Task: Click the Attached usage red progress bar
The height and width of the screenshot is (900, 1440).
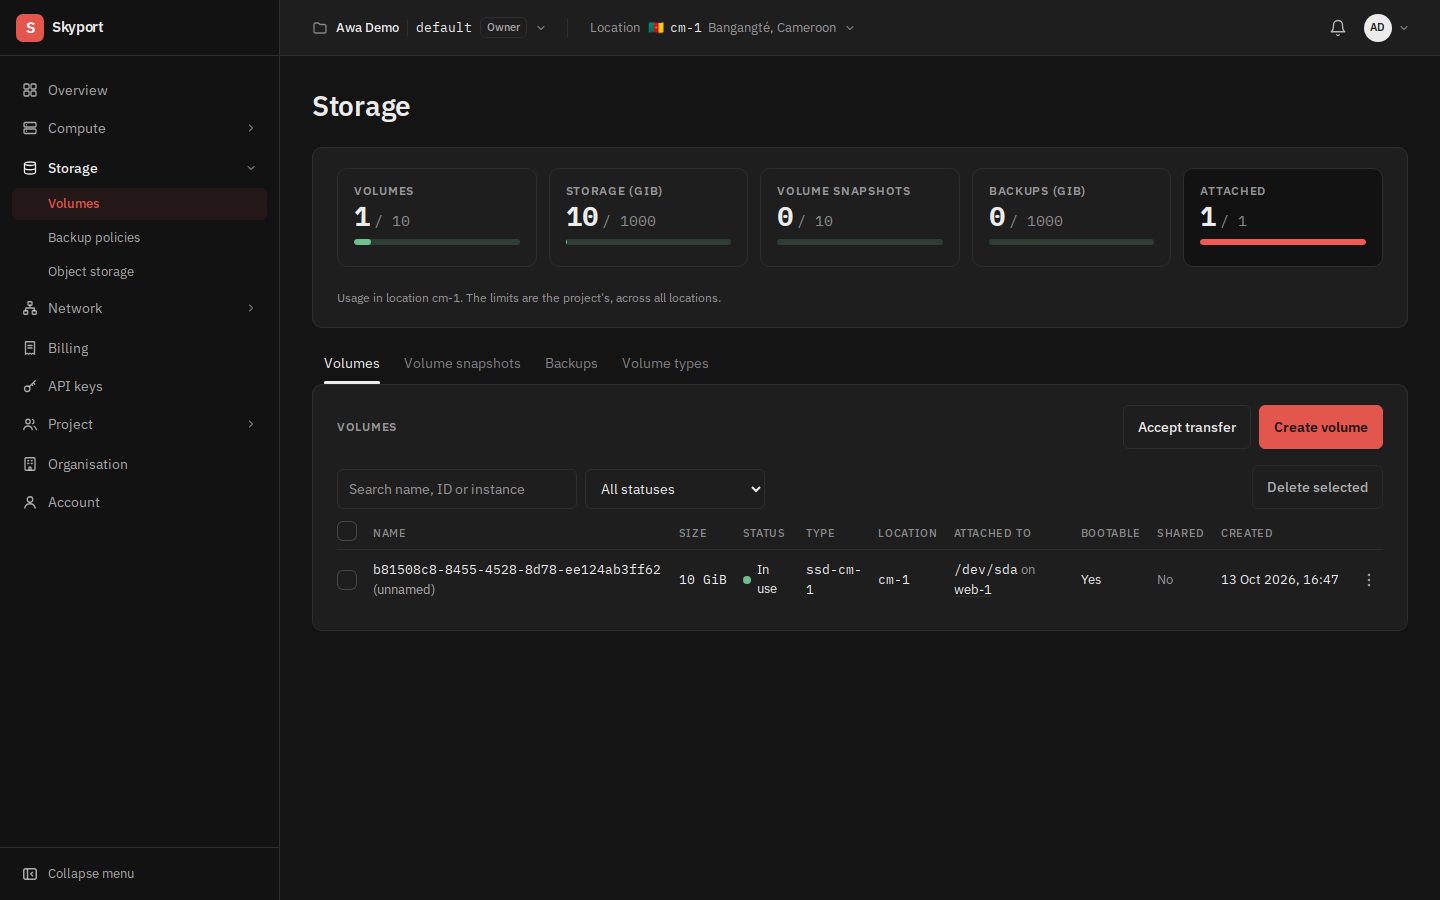Action: [1283, 242]
